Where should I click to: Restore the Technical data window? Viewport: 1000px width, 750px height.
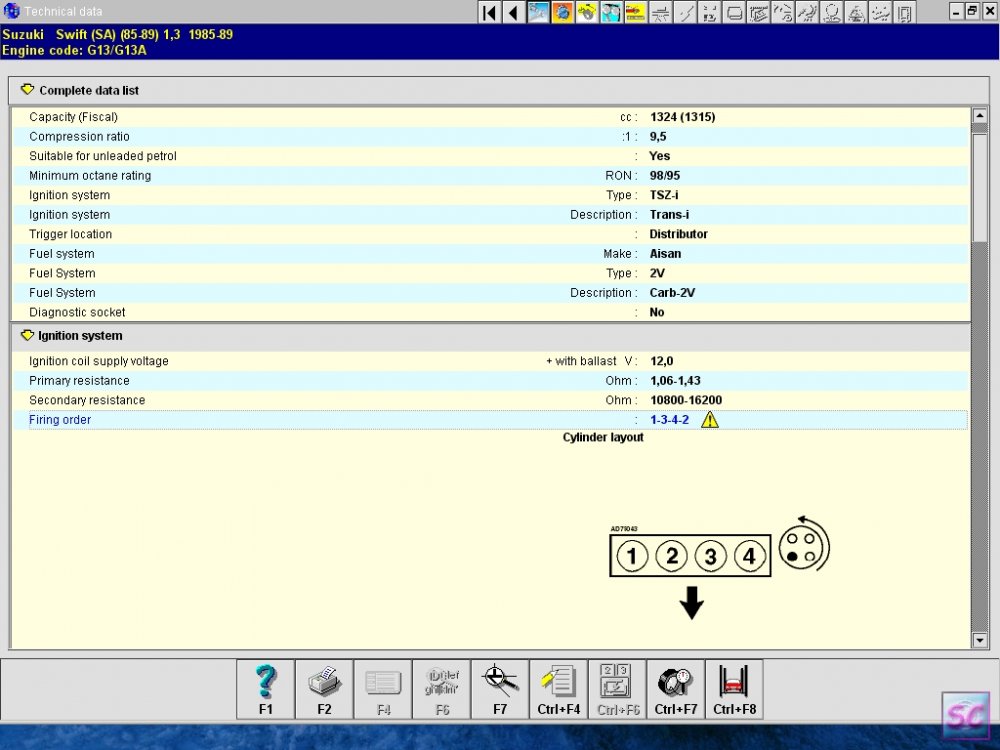972,11
